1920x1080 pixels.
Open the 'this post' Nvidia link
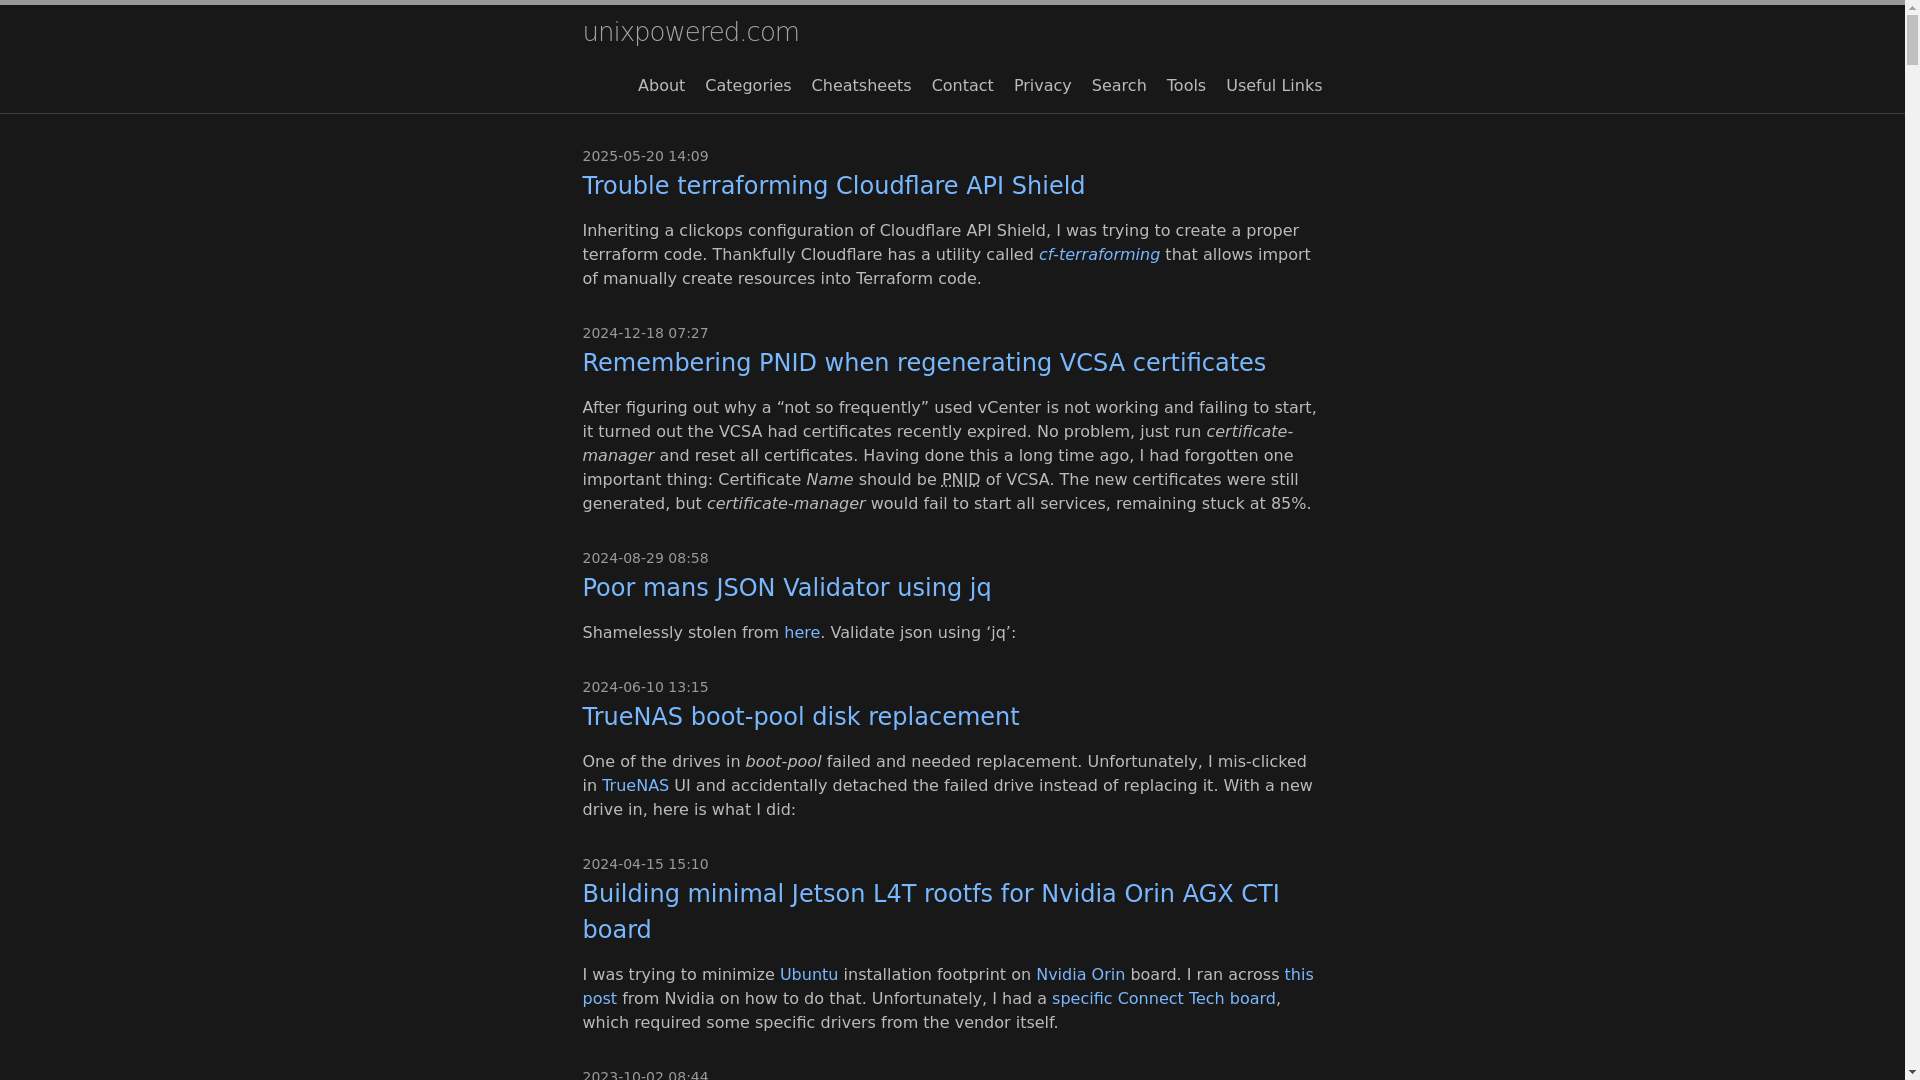tap(1298, 975)
